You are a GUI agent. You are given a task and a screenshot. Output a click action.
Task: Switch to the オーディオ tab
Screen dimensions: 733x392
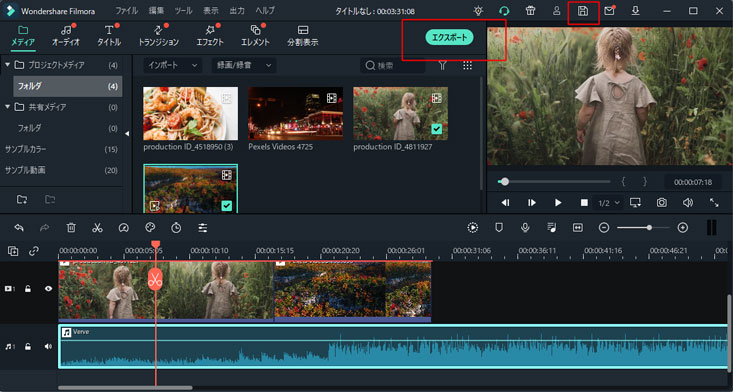pyautogui.click(x=65, y=36)
